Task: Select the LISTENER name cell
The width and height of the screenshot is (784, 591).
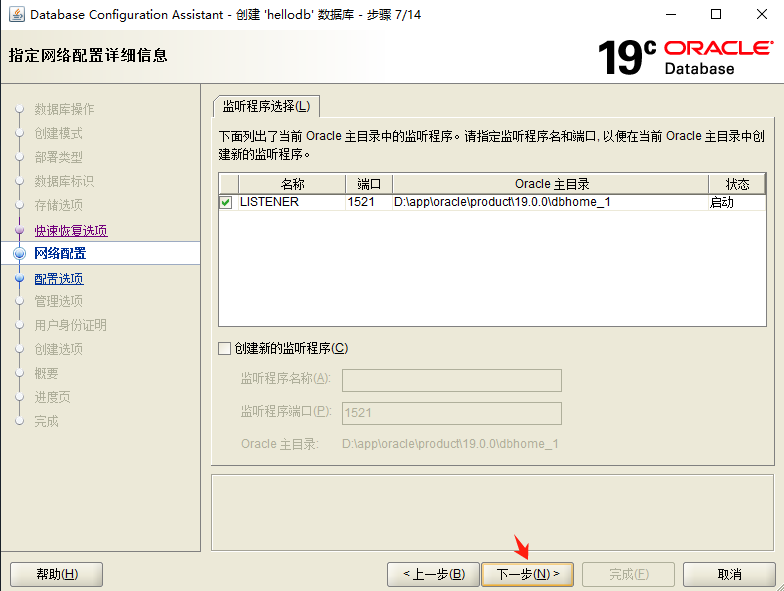Action: point(292,202)
